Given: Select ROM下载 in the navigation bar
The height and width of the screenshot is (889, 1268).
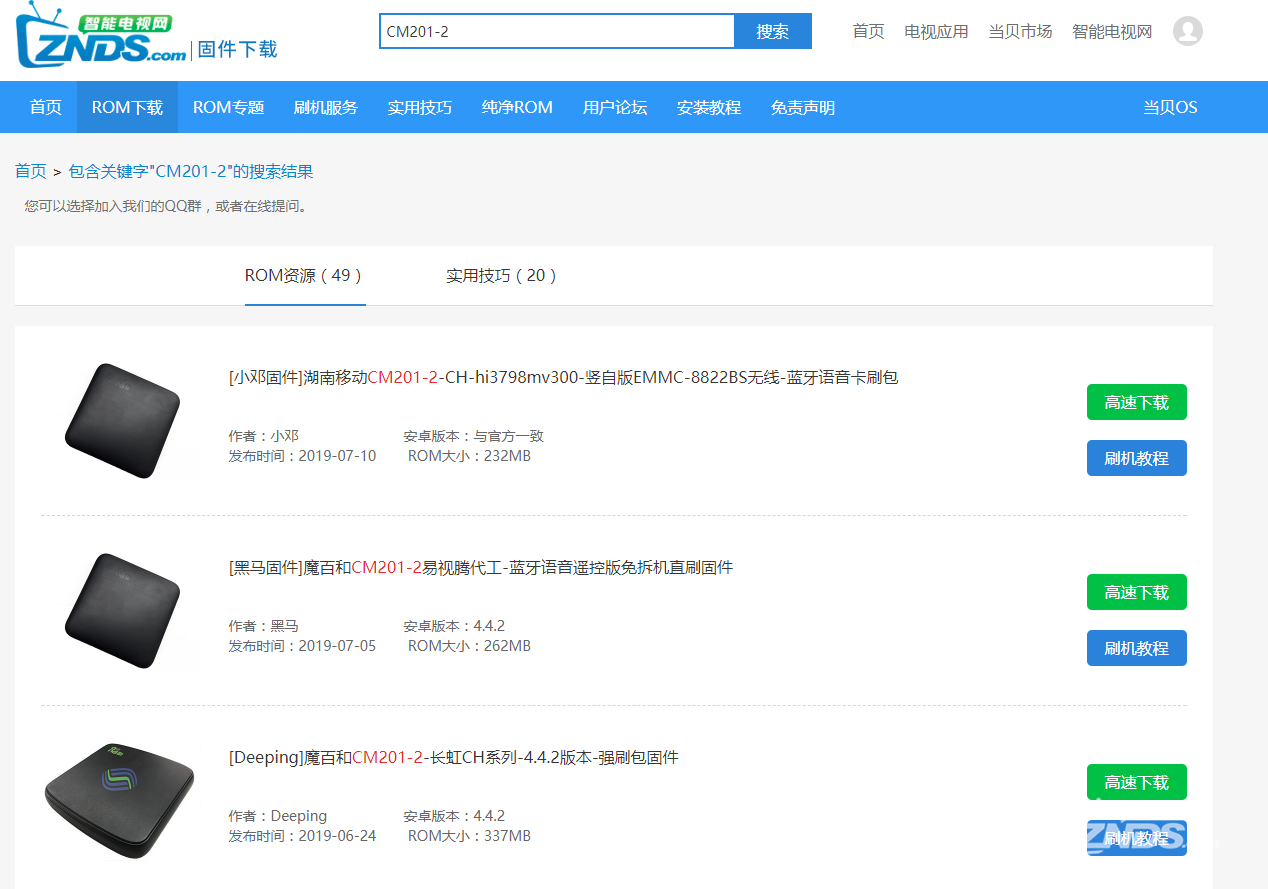Looking at the screenshot, I should pos(127,107).
